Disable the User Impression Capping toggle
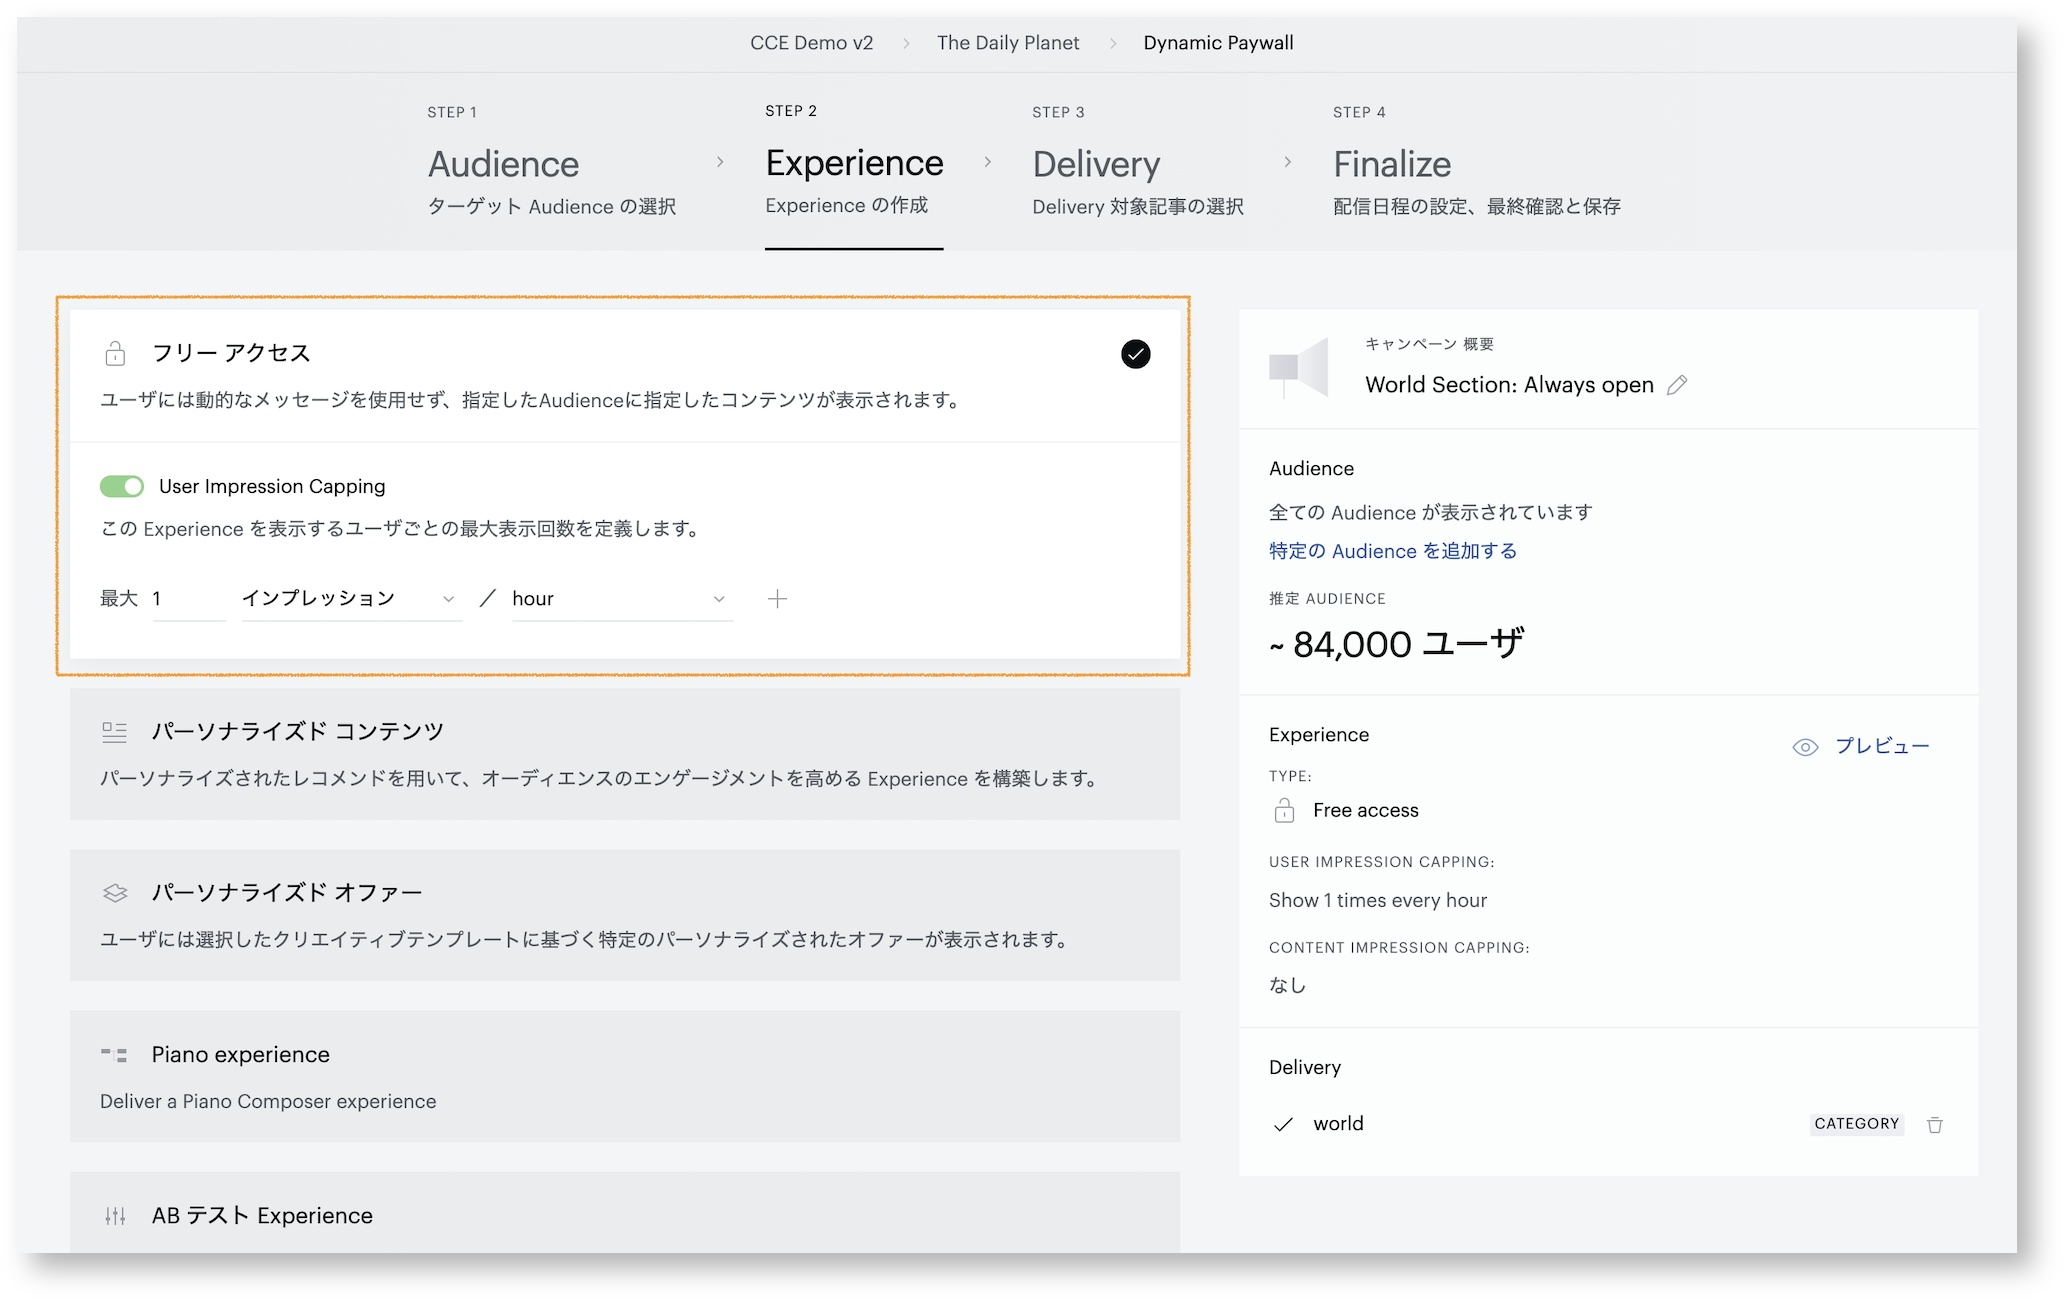 click(122, 486)
